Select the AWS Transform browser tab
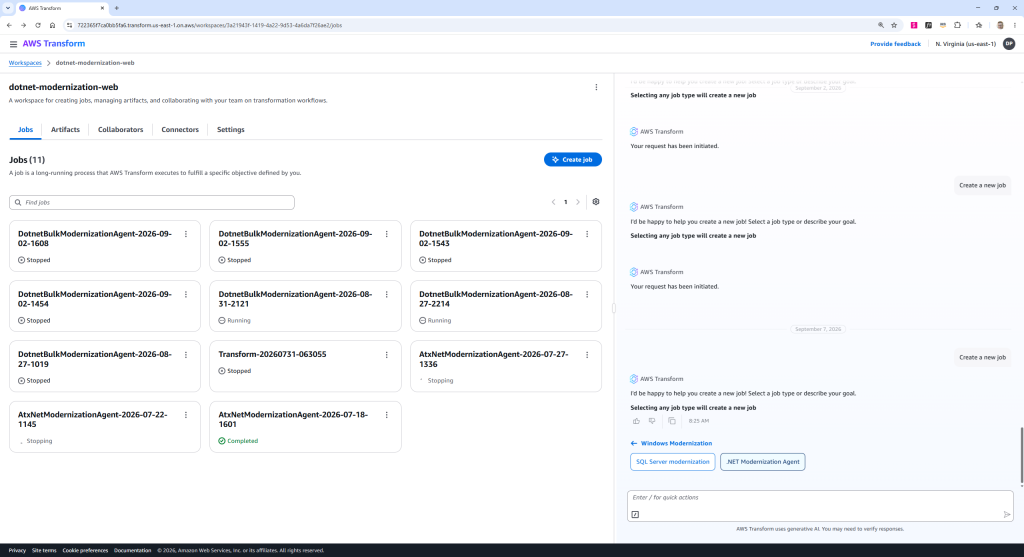 point(61,8)
